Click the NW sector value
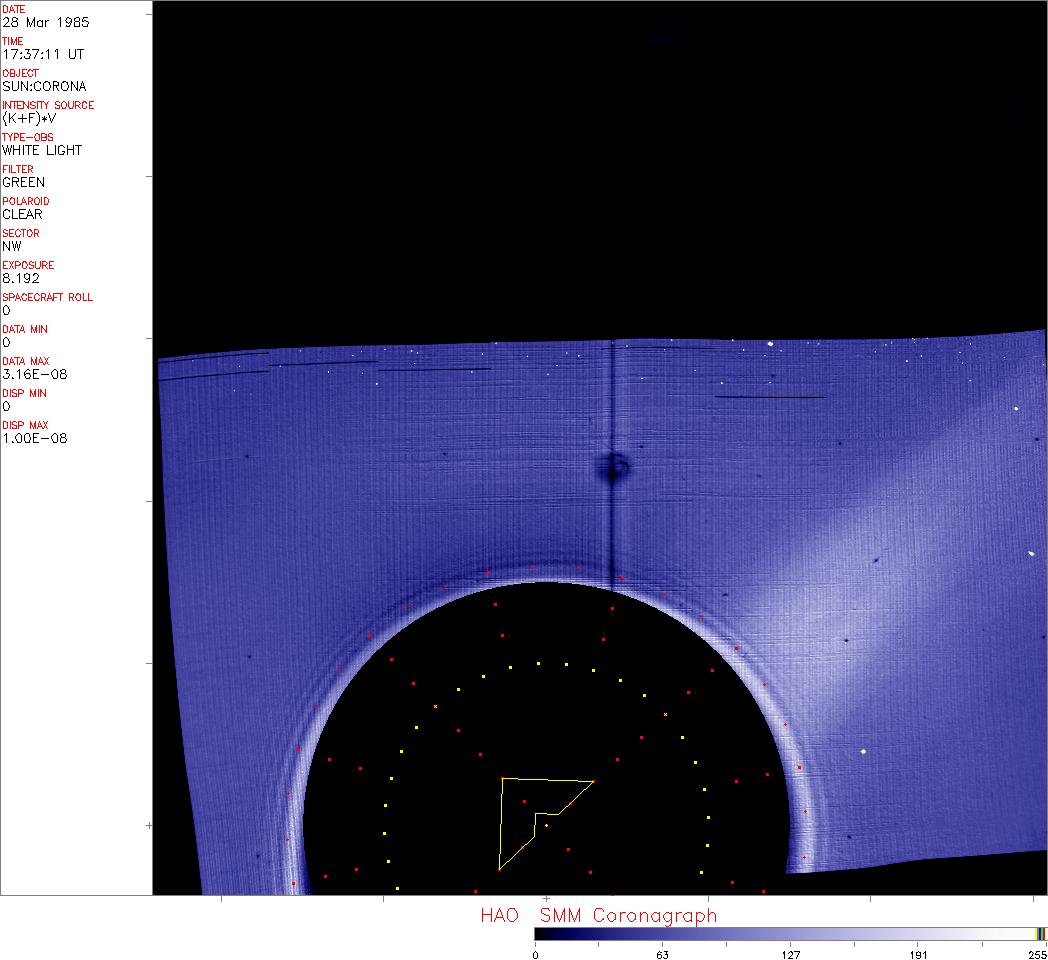 point(12,246)
